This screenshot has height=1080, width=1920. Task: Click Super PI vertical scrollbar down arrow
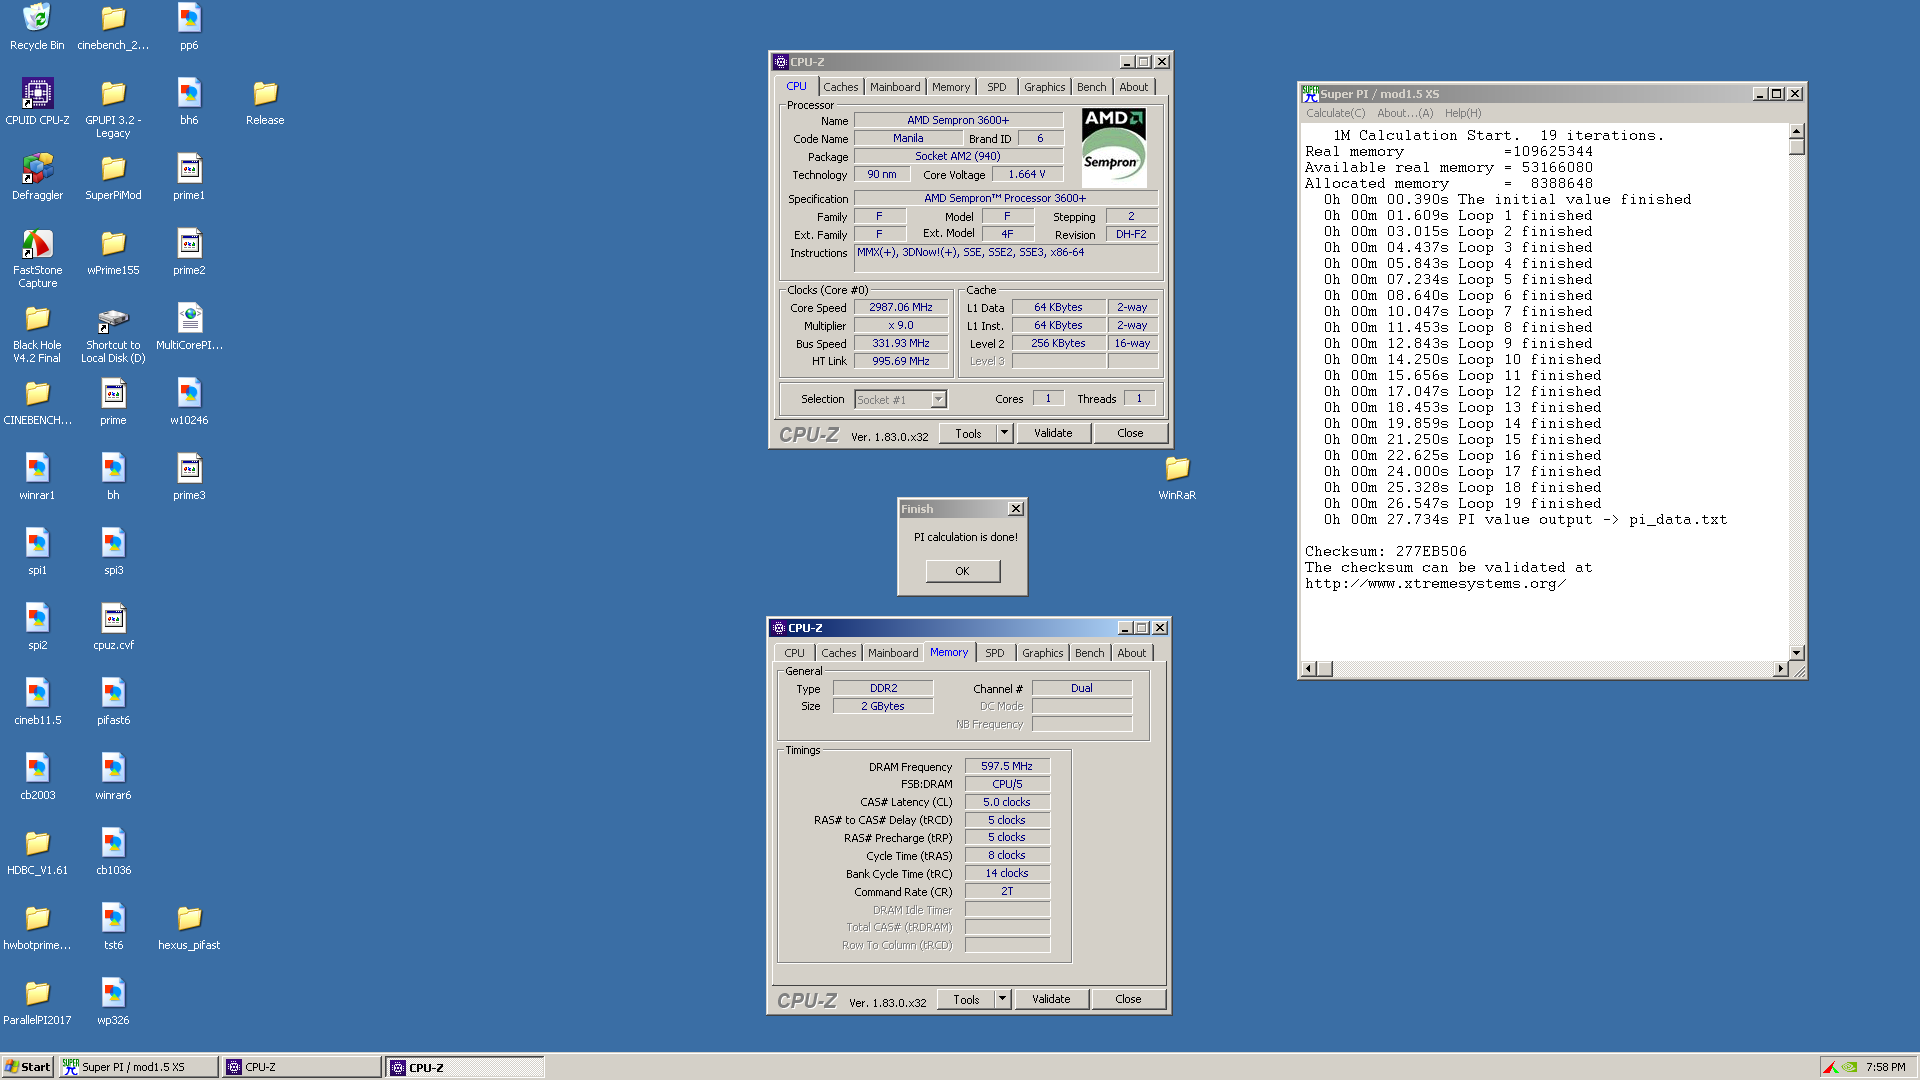pyautogui.click(x=1796, y=652)
